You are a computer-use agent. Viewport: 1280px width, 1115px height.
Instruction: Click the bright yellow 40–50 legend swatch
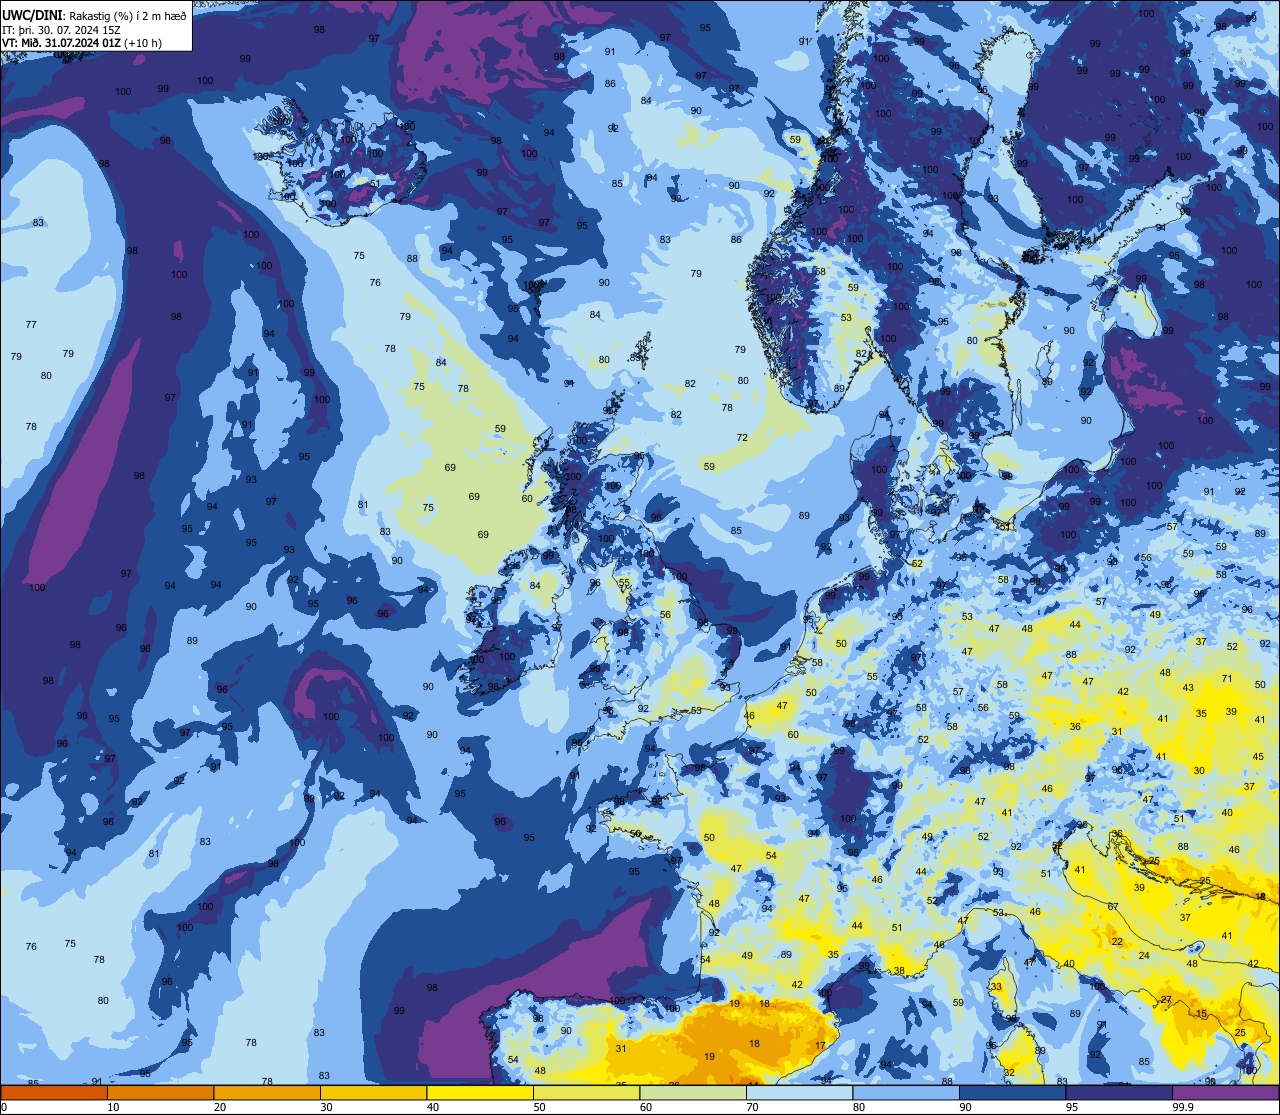point(480,1093)
